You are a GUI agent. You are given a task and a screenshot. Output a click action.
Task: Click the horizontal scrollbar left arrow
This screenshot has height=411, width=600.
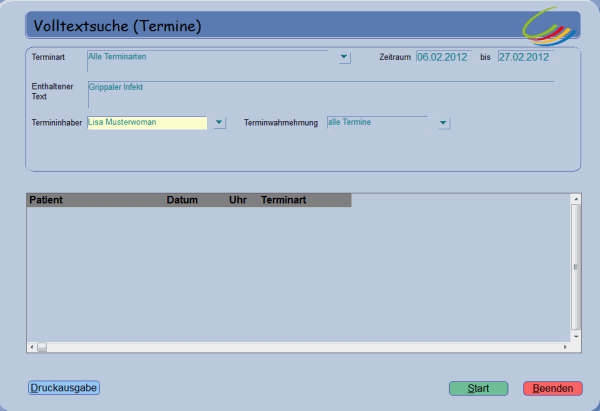tap(32, 347)
